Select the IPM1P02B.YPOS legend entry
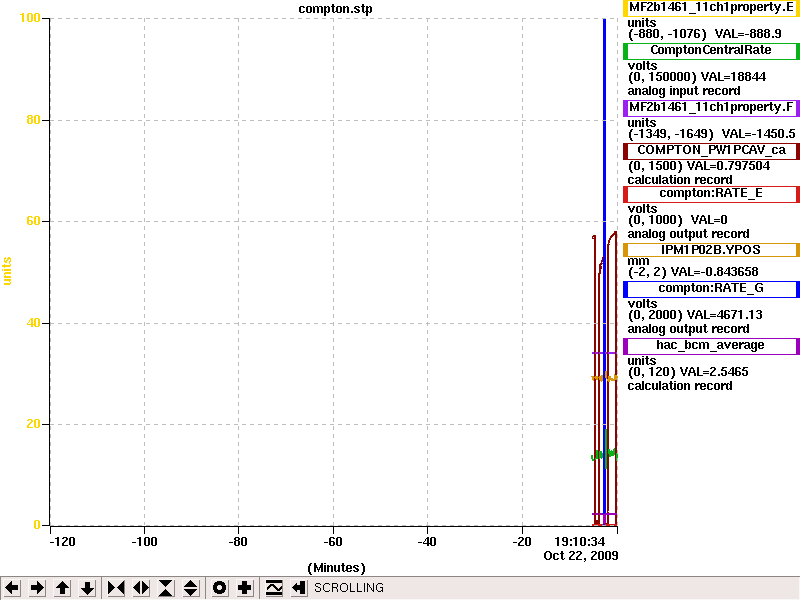Screen dimensions: 800x600 [x=711, y=250]
